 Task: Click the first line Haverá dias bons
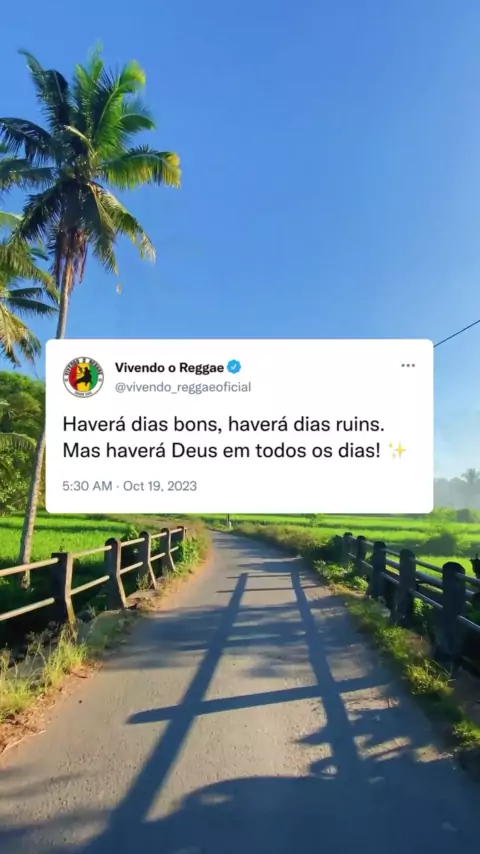(224, 425)
